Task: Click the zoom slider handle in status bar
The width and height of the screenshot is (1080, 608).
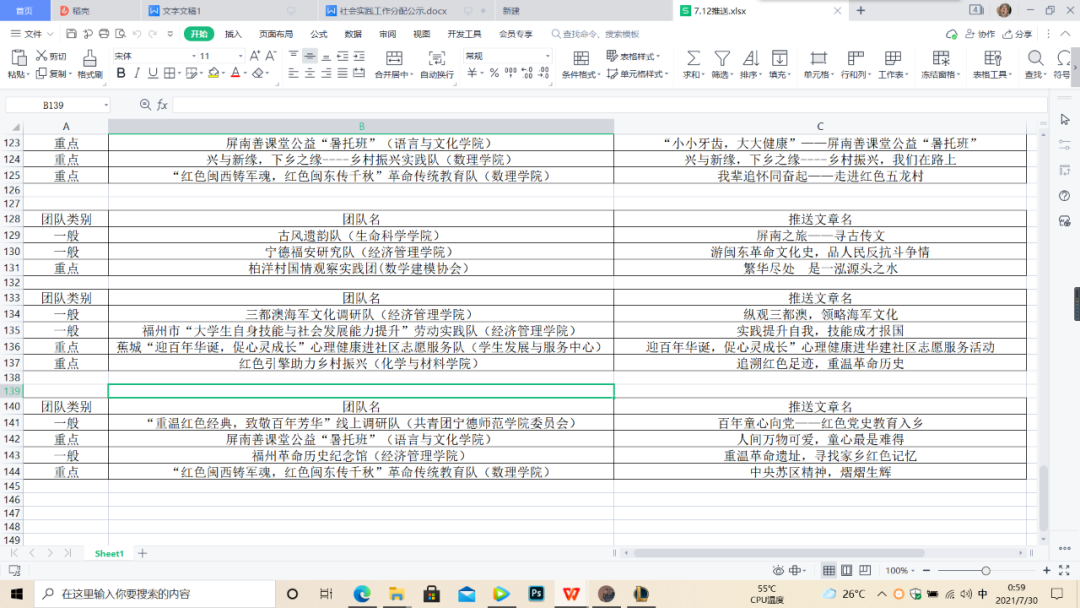Action: pyautogui.click(x=986, y=570)
